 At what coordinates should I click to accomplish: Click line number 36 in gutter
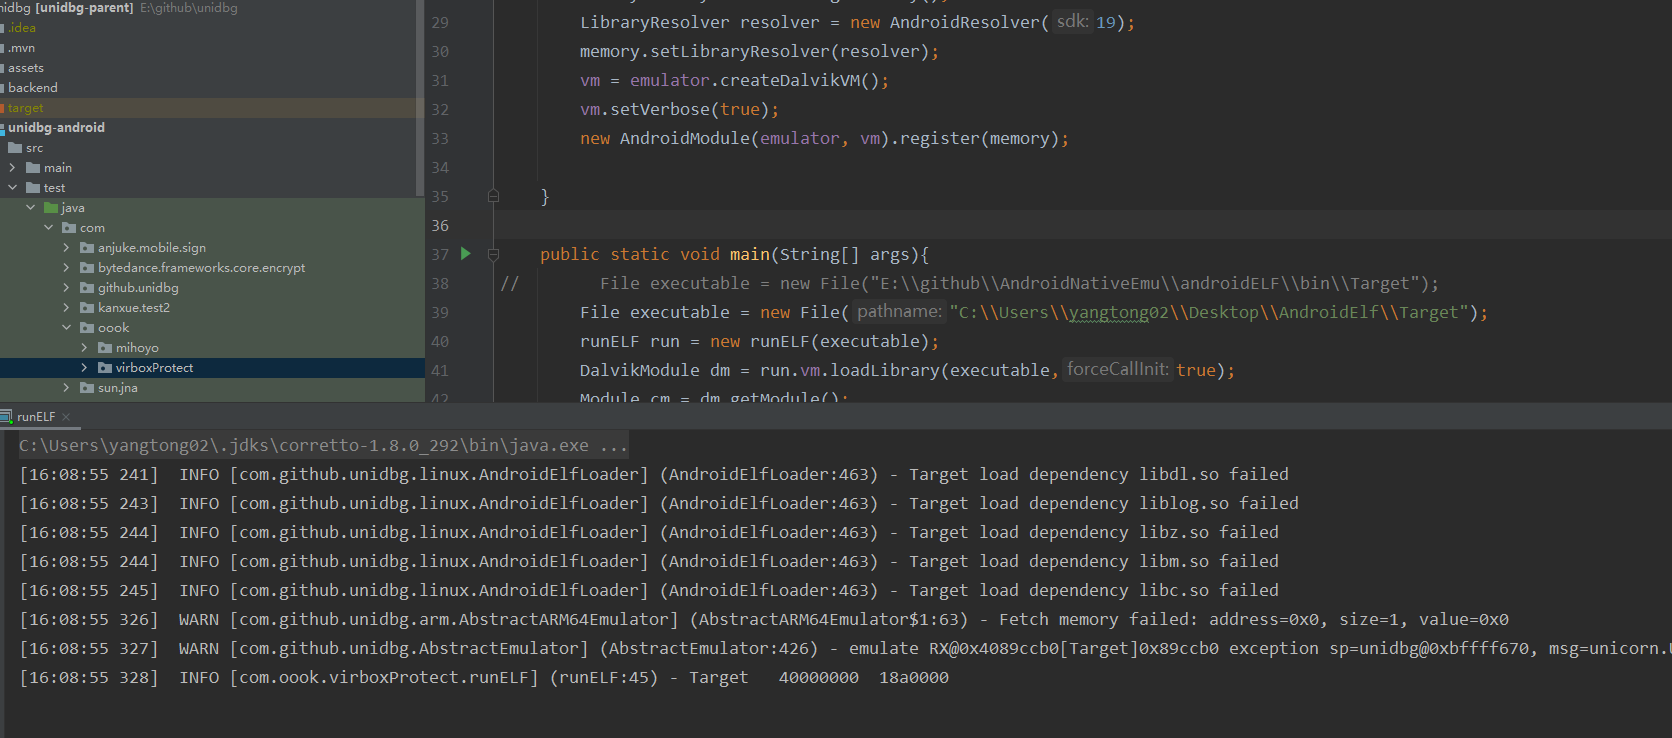440,226
